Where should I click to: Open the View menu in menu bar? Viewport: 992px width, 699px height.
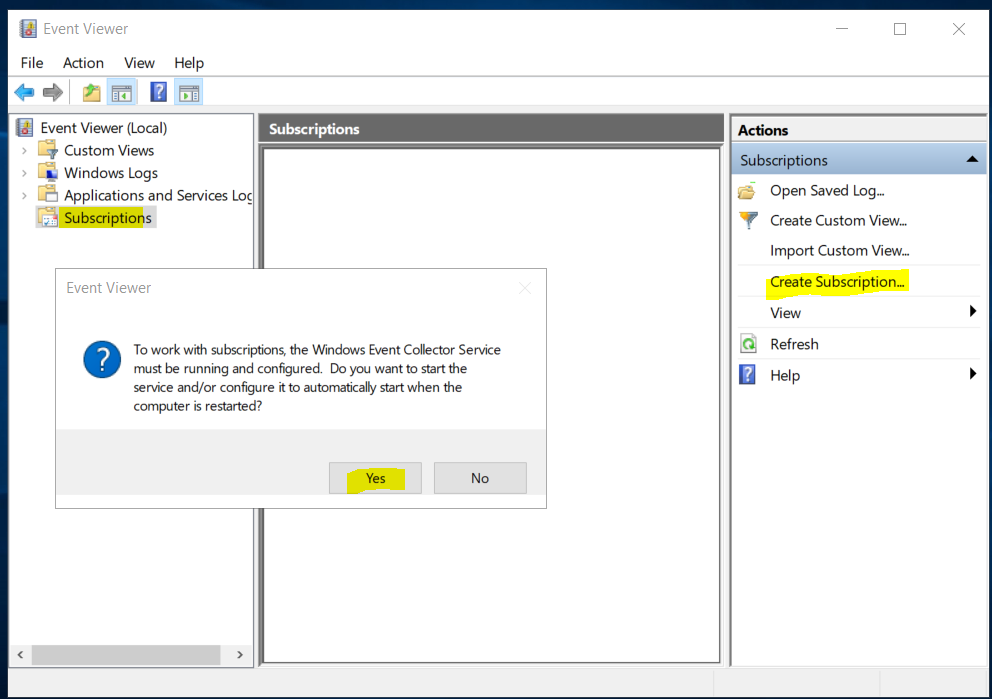tap(139, 63)
